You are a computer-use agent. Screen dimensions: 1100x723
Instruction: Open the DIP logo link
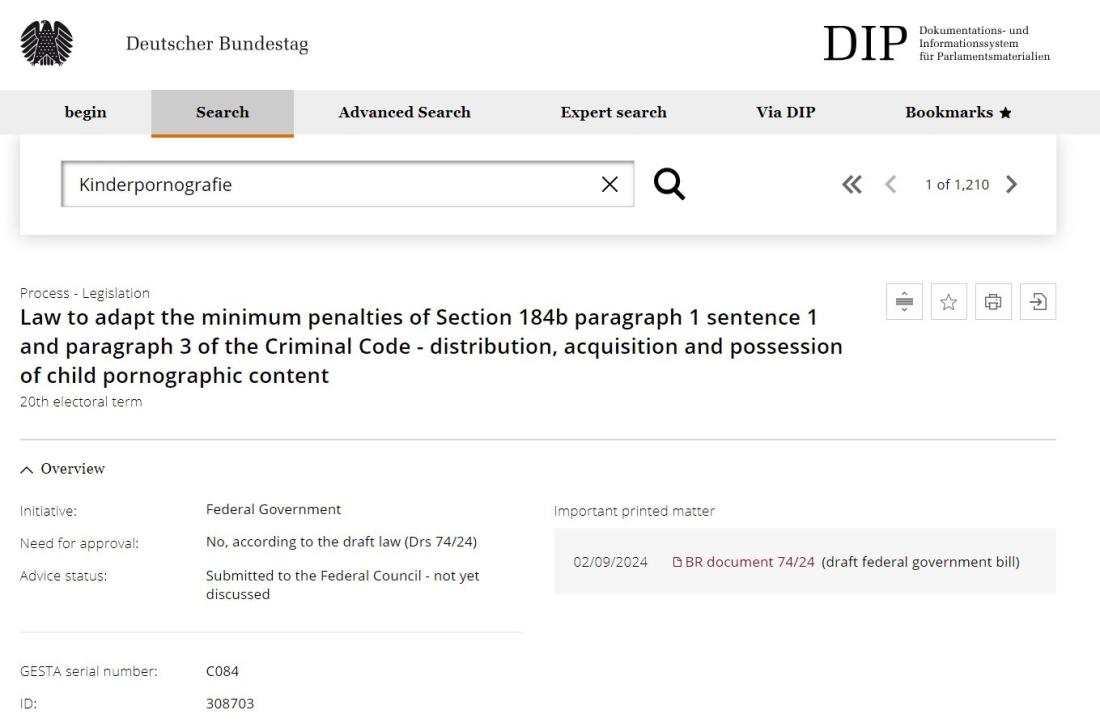tap(937, 43)
